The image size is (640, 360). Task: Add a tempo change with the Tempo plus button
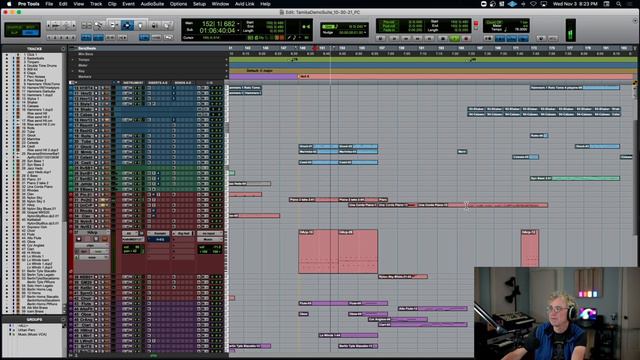coord(227,60)
